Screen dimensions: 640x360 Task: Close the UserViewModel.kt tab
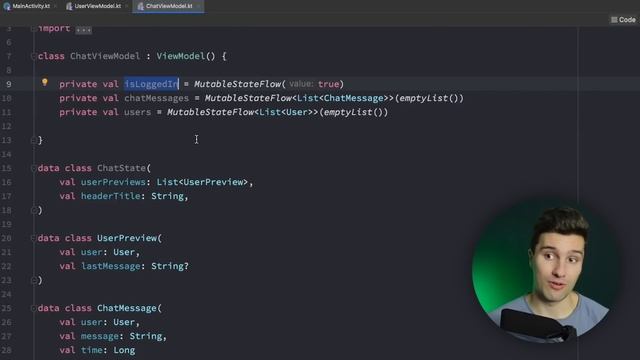[127, 7]
